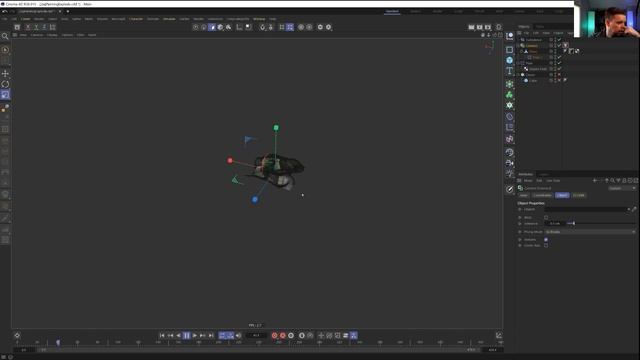Image resolution: width=640 pixels, height=360 pixels.
Task: Play the animation forward
Action: [195, 336]
